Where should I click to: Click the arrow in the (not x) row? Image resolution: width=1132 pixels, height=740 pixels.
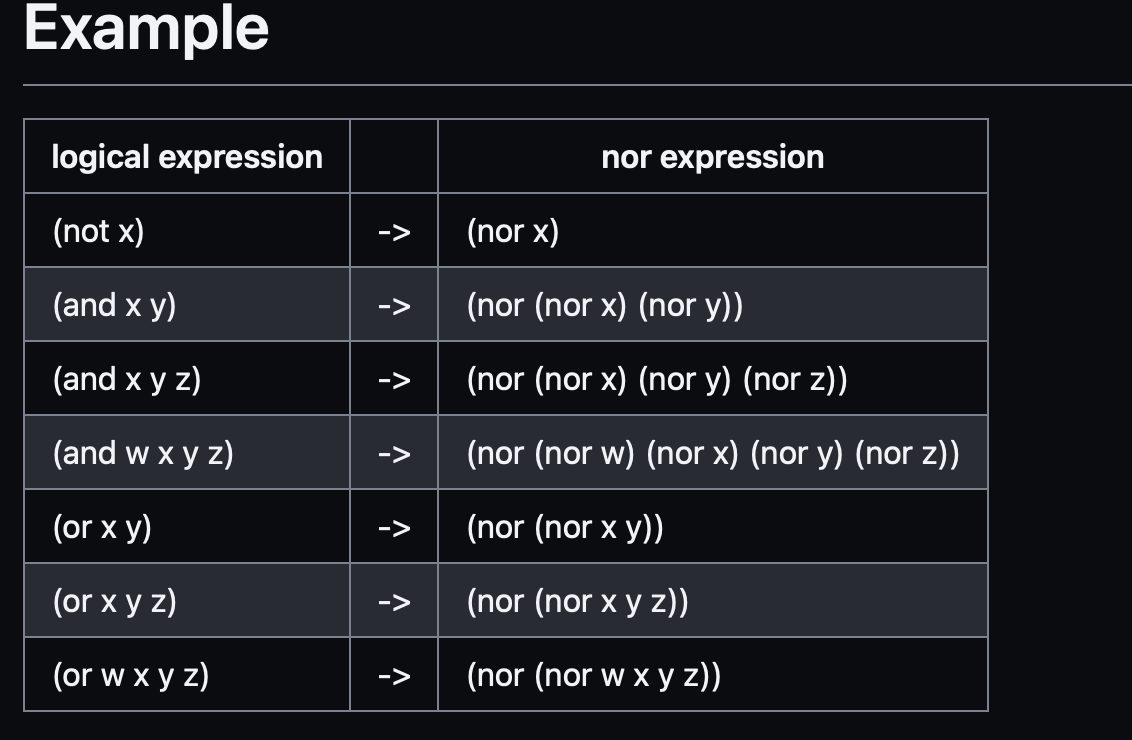(394, 232)
